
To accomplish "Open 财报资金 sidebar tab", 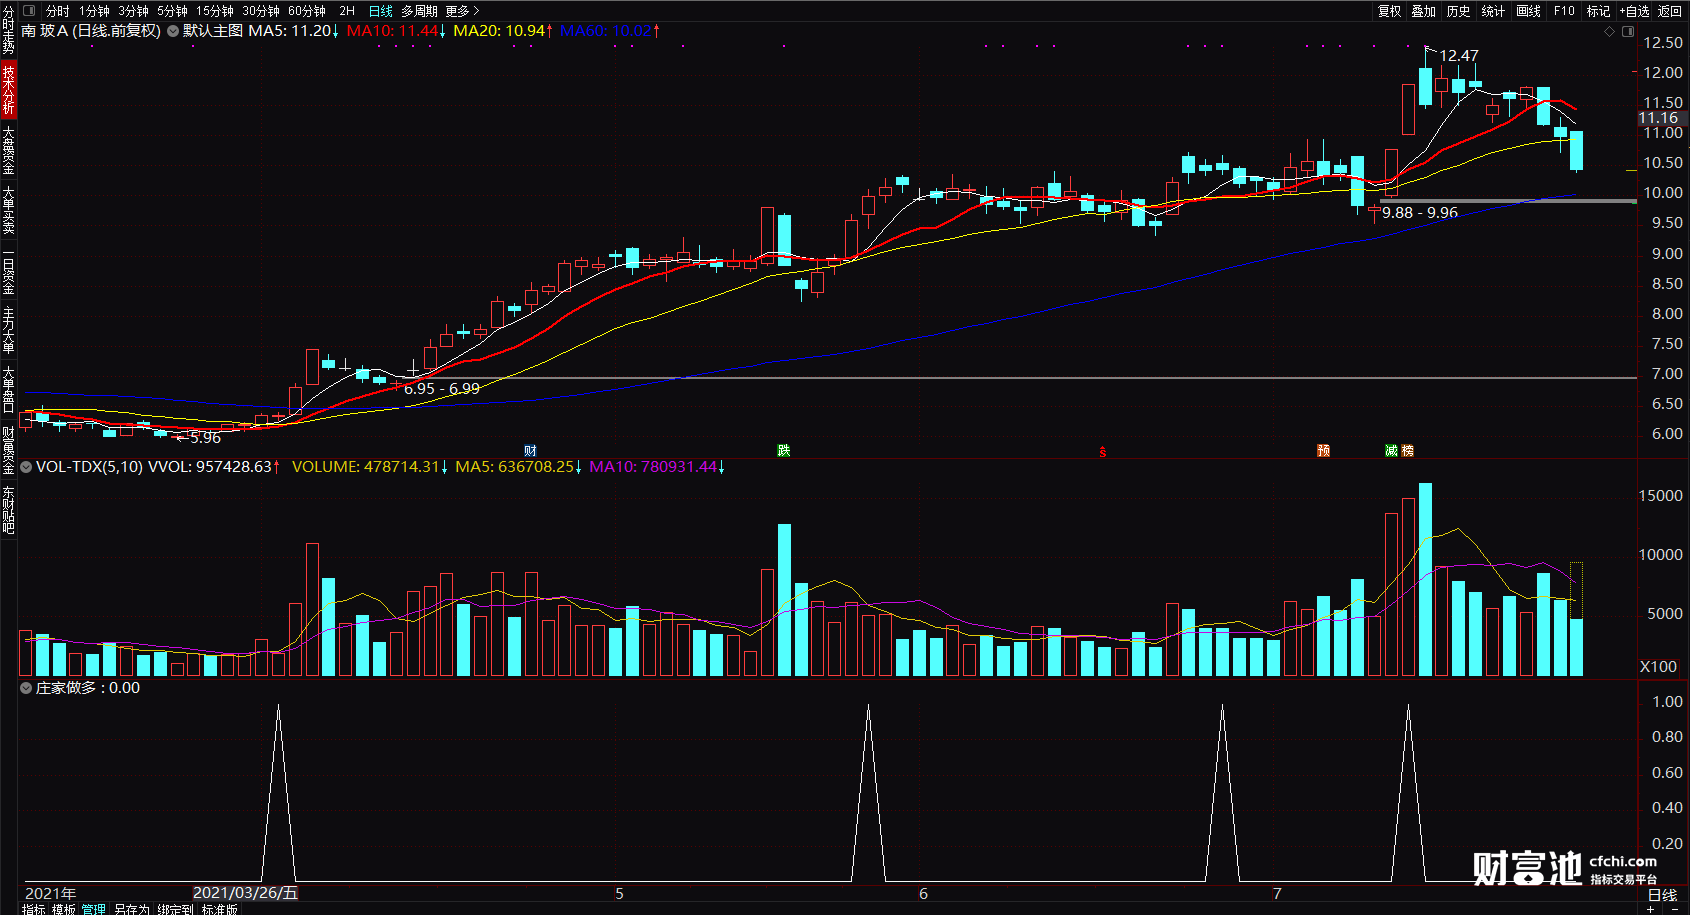I will pos(8,450).
